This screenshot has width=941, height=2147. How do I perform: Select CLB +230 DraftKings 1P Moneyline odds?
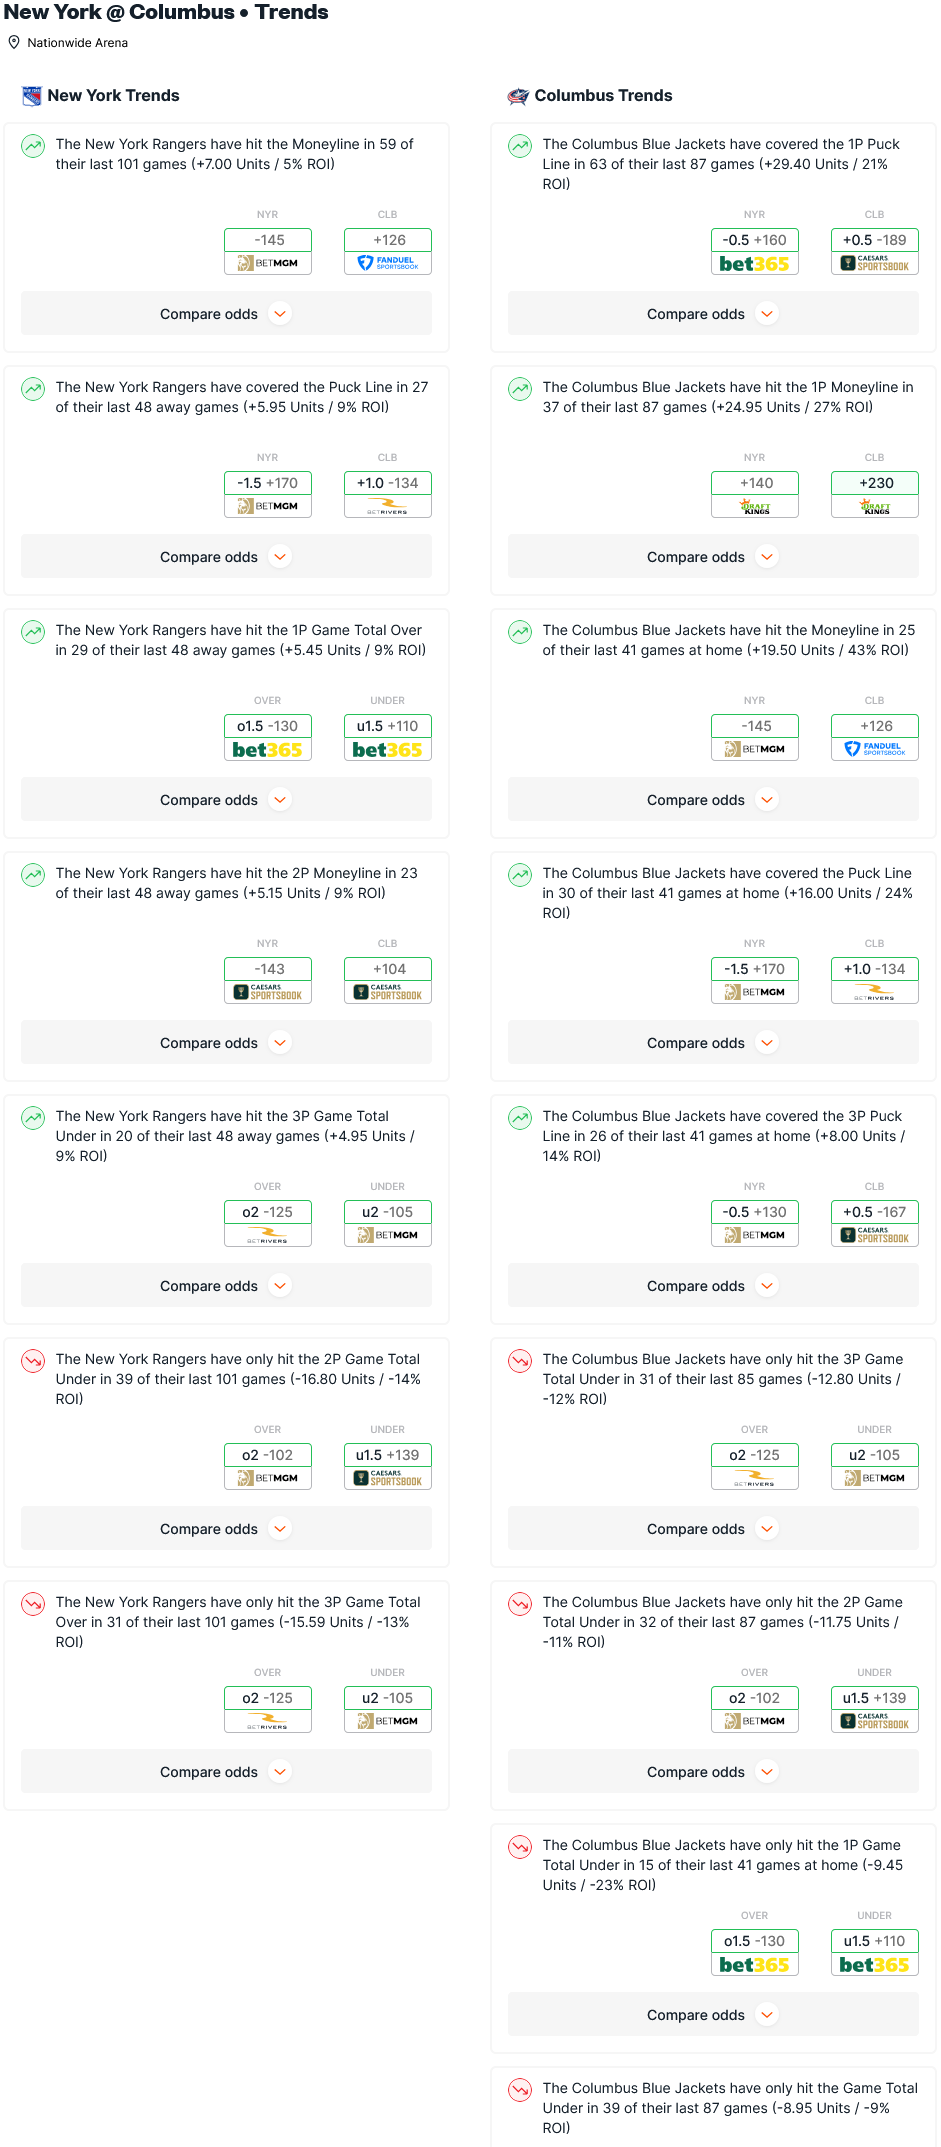(875, 494)
